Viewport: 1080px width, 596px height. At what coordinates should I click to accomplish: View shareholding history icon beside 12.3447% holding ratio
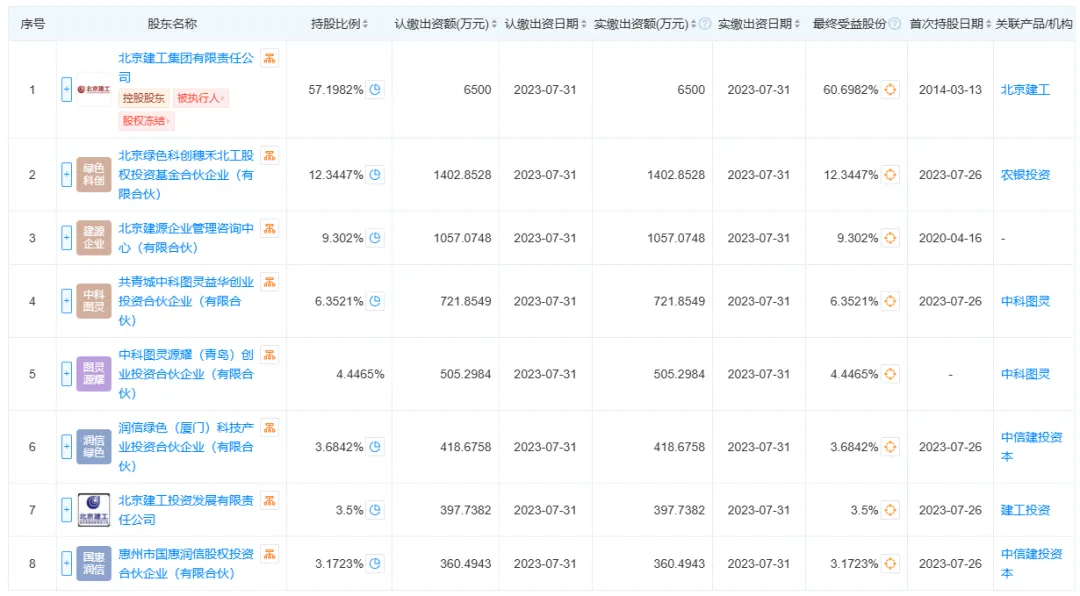click(x=375, y=175)
